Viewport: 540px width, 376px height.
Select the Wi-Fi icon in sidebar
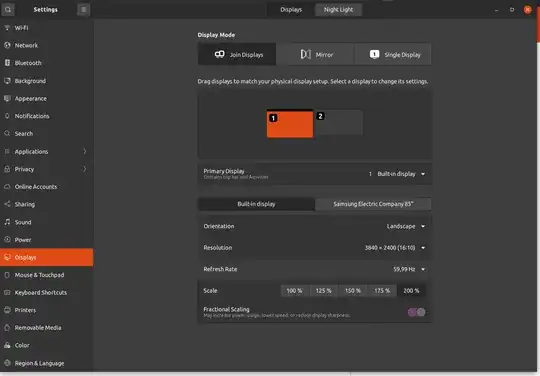(7, 28)
